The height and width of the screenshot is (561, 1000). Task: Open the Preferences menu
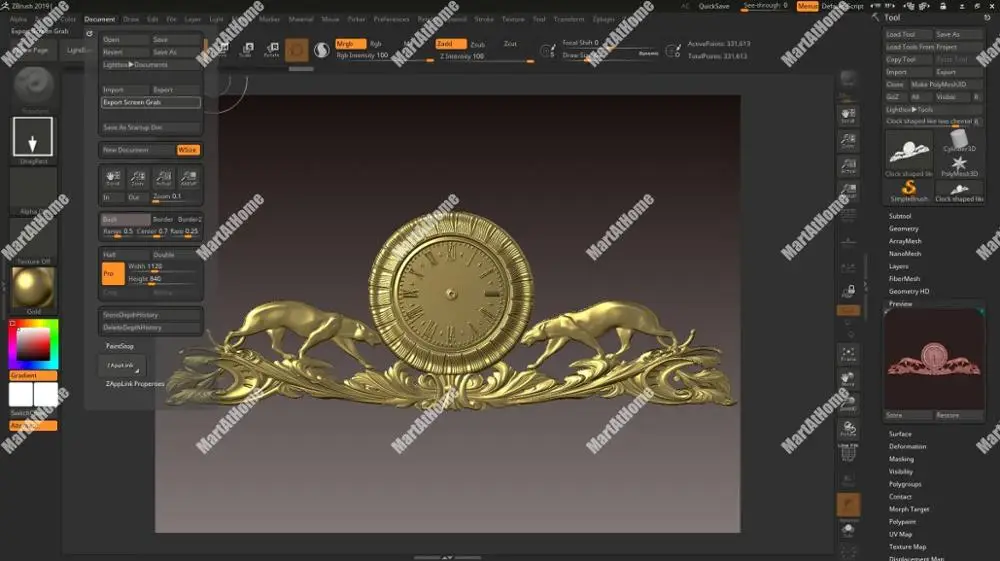pyautogui.click(x=391, y=19)
